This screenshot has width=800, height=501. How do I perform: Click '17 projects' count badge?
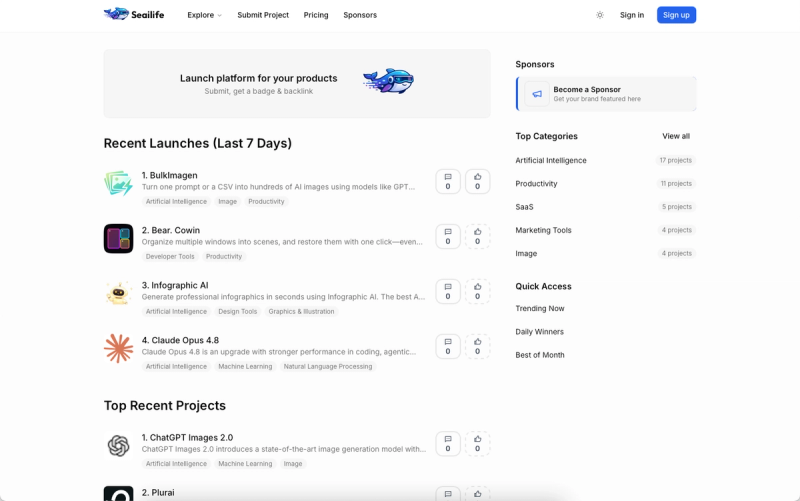tap(676, 160)
